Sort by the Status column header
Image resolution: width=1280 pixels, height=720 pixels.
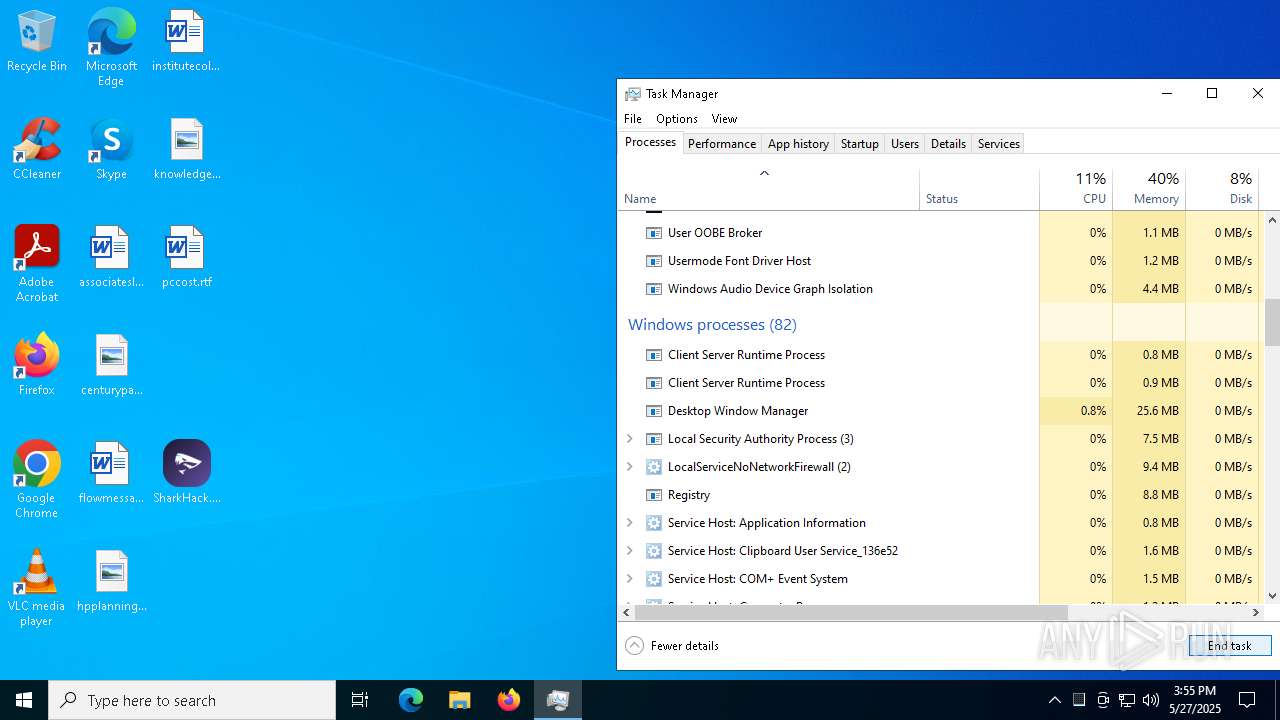pos(979,189)
